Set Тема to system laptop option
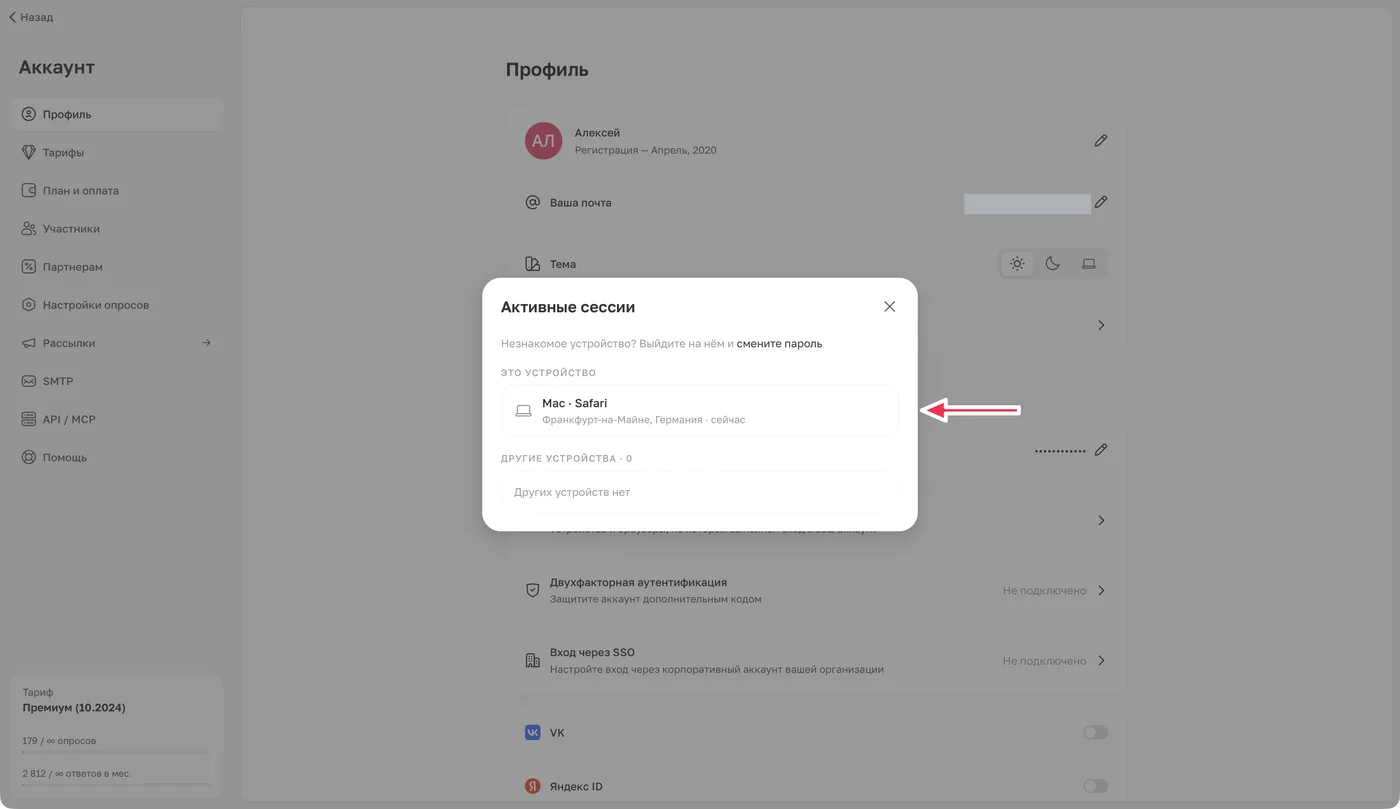The width and height of the screenshot is (1400, 809). pyautogui.click(x=1089, y=264)
